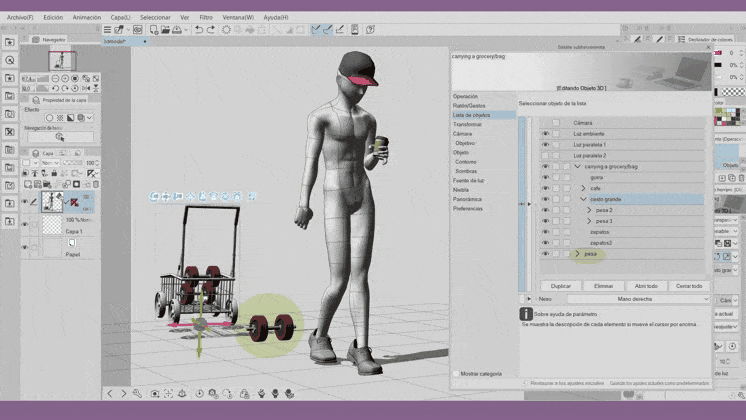The height and width of the screenshot is (420, 746).
Task: Select next 3D object arrow in bottom launcher
Action: coord(124,394)
